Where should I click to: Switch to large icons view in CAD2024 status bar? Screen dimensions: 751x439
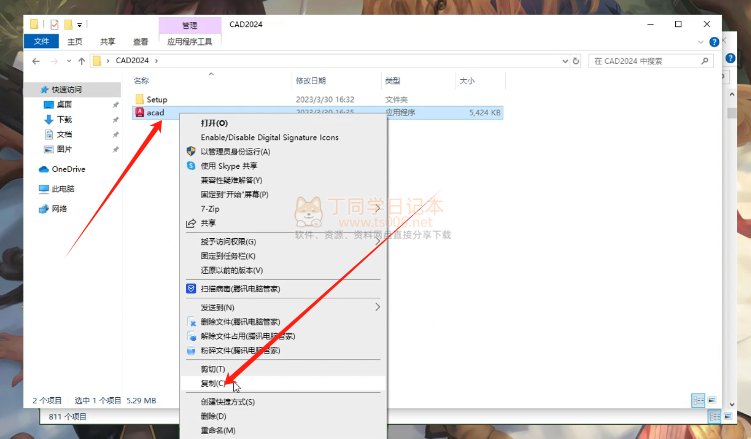click(x=712, y=400)
